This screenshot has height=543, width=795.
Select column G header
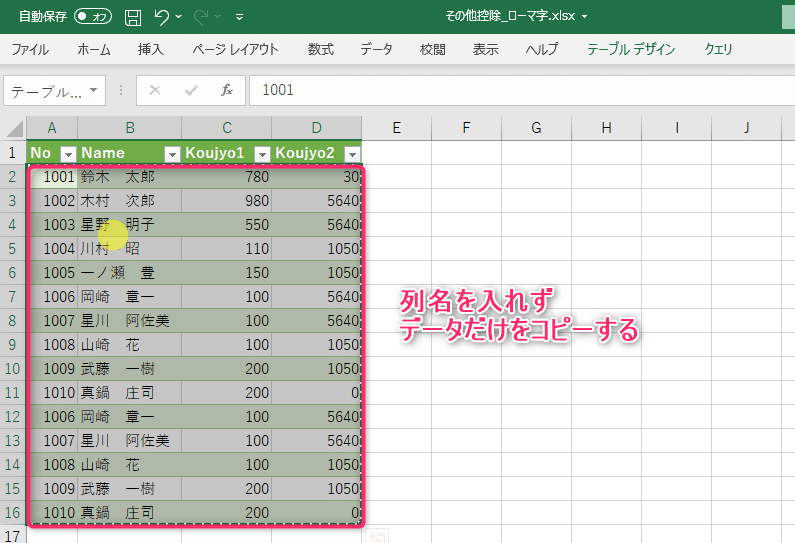[x=536, y=128]
